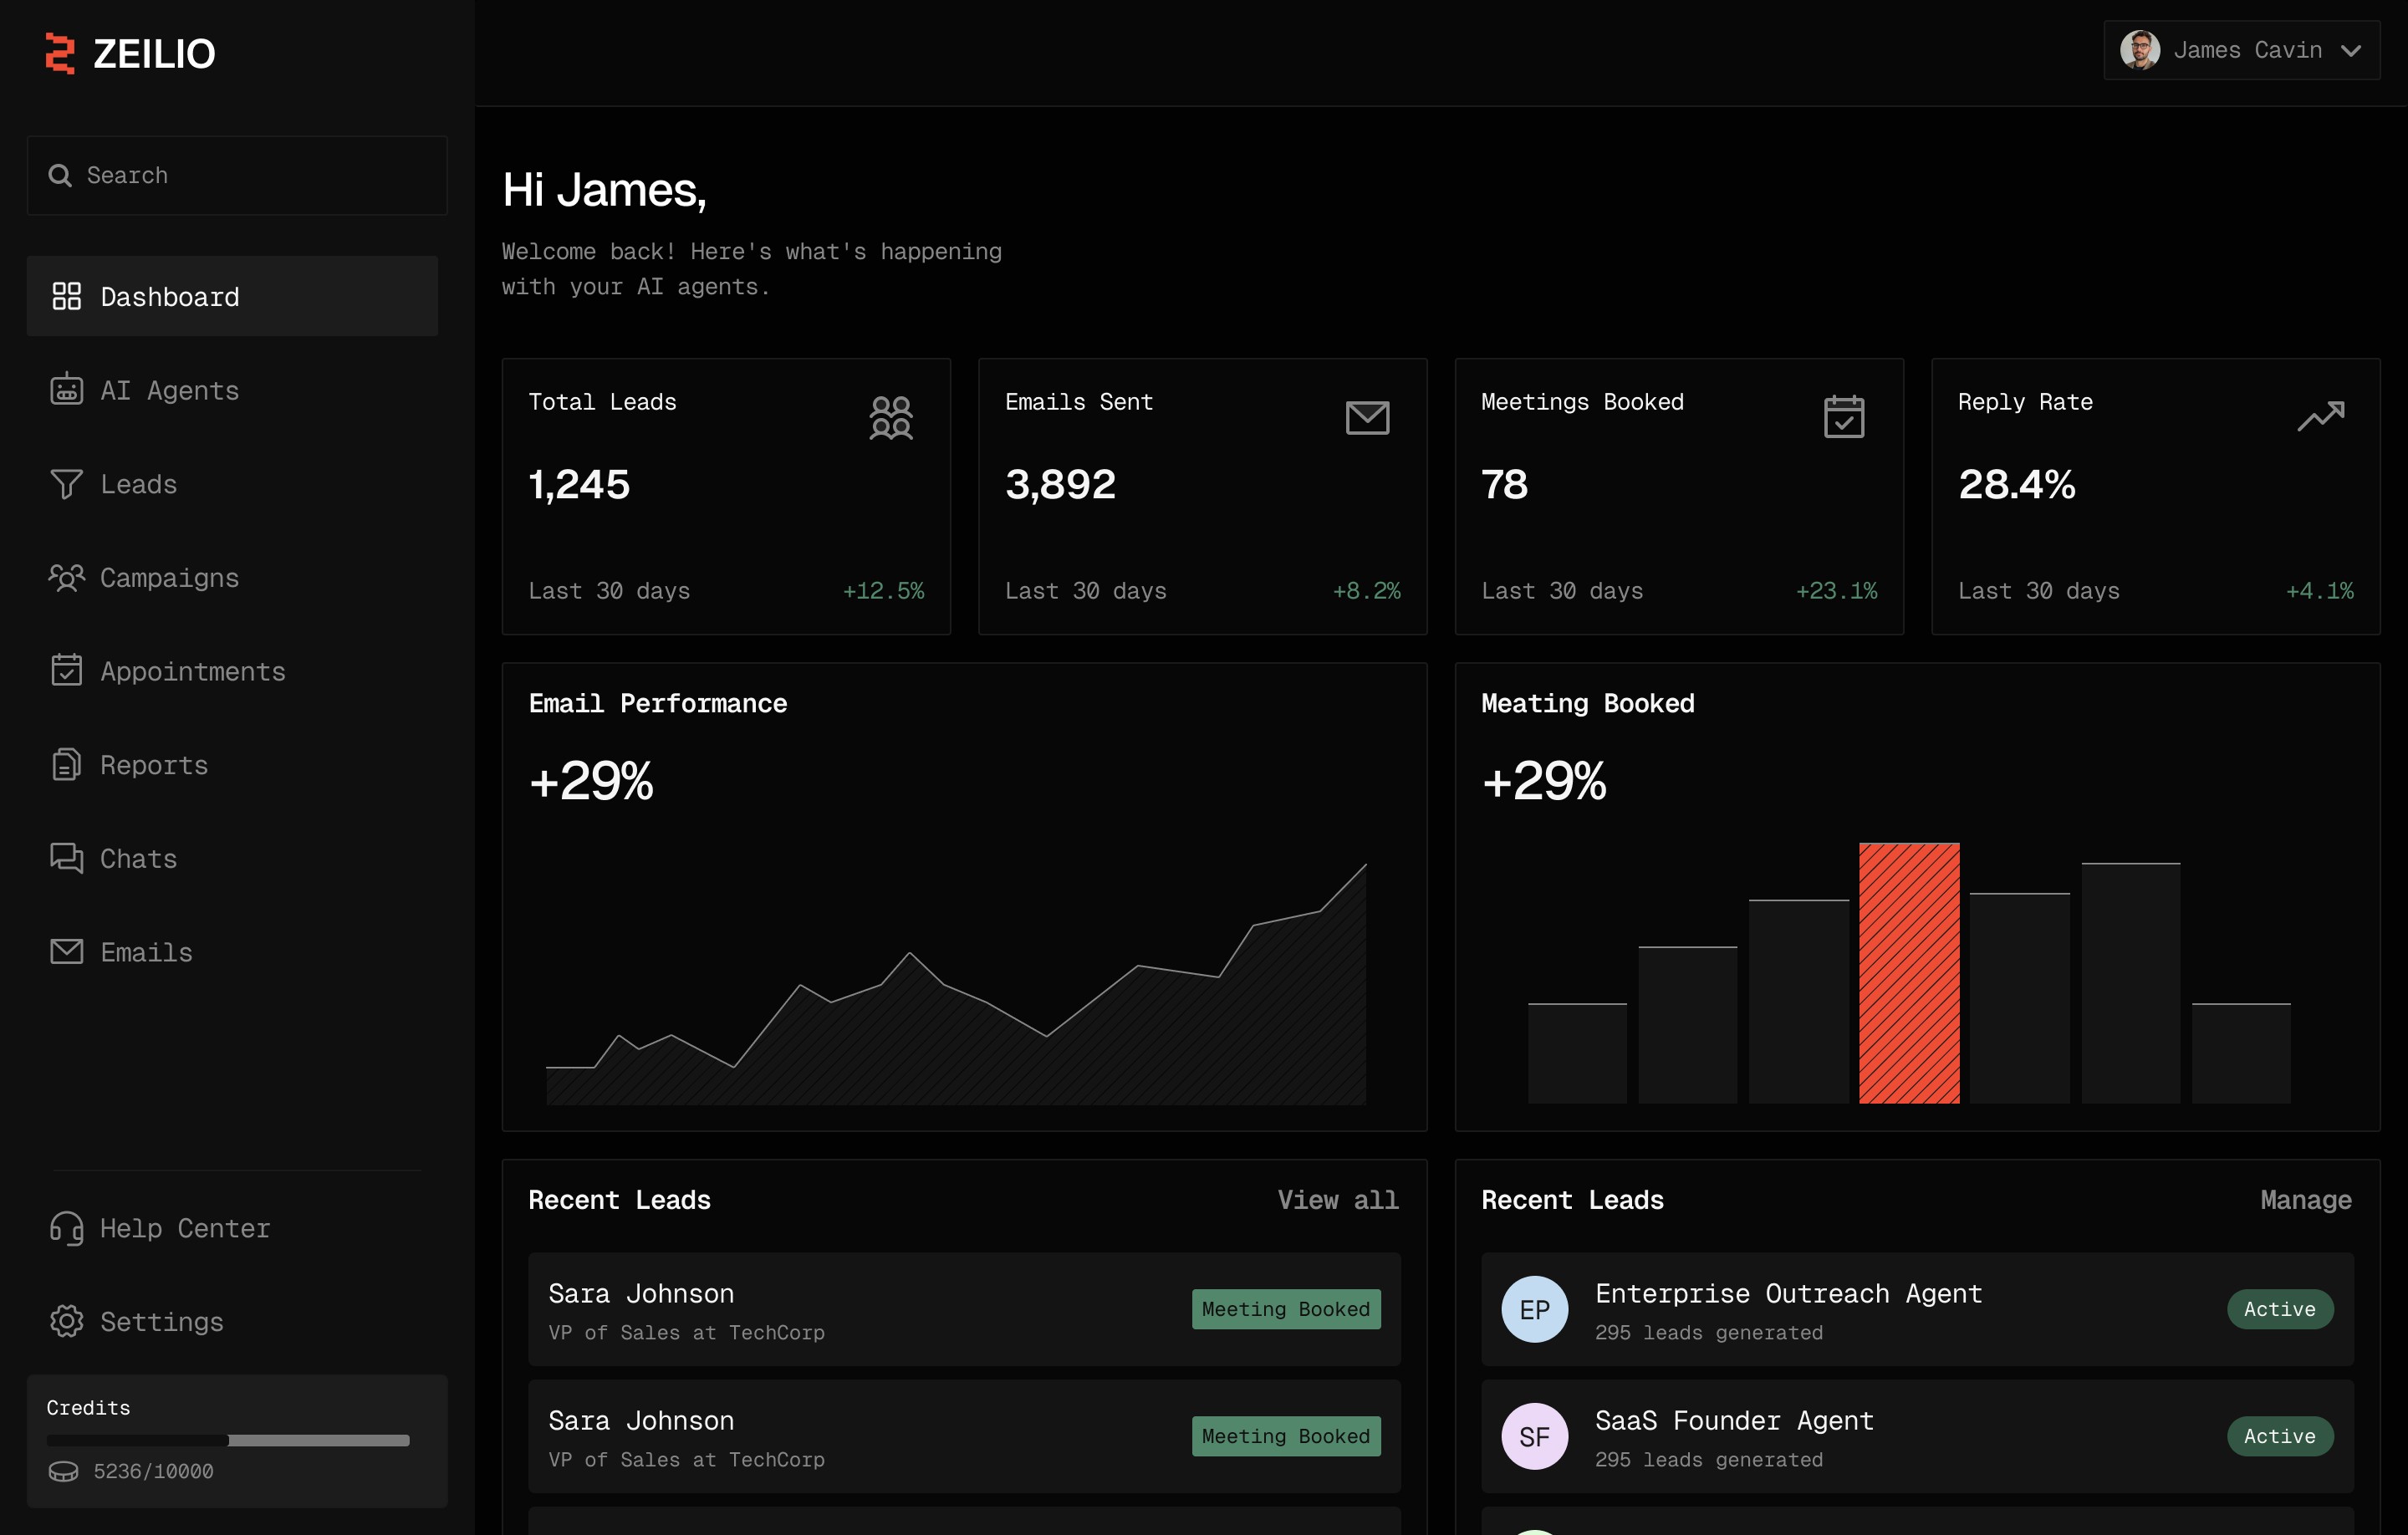2408x1535 pixels.
Task: Click the Dashboard grid icon
Action: (x=66, y=296)
